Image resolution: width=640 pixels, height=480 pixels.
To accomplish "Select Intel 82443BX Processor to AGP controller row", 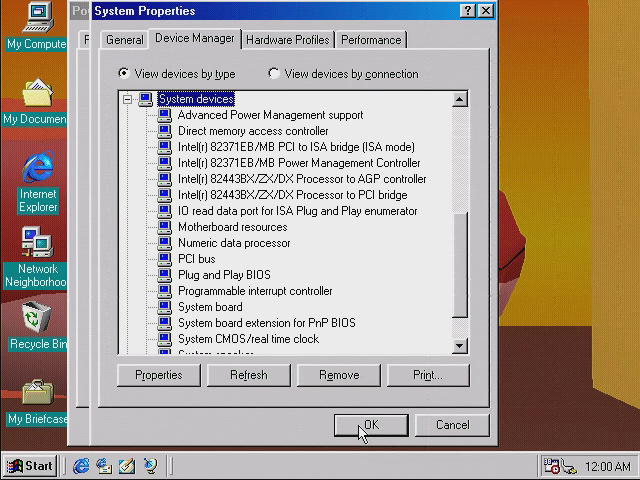I will (x=302, y=179).
